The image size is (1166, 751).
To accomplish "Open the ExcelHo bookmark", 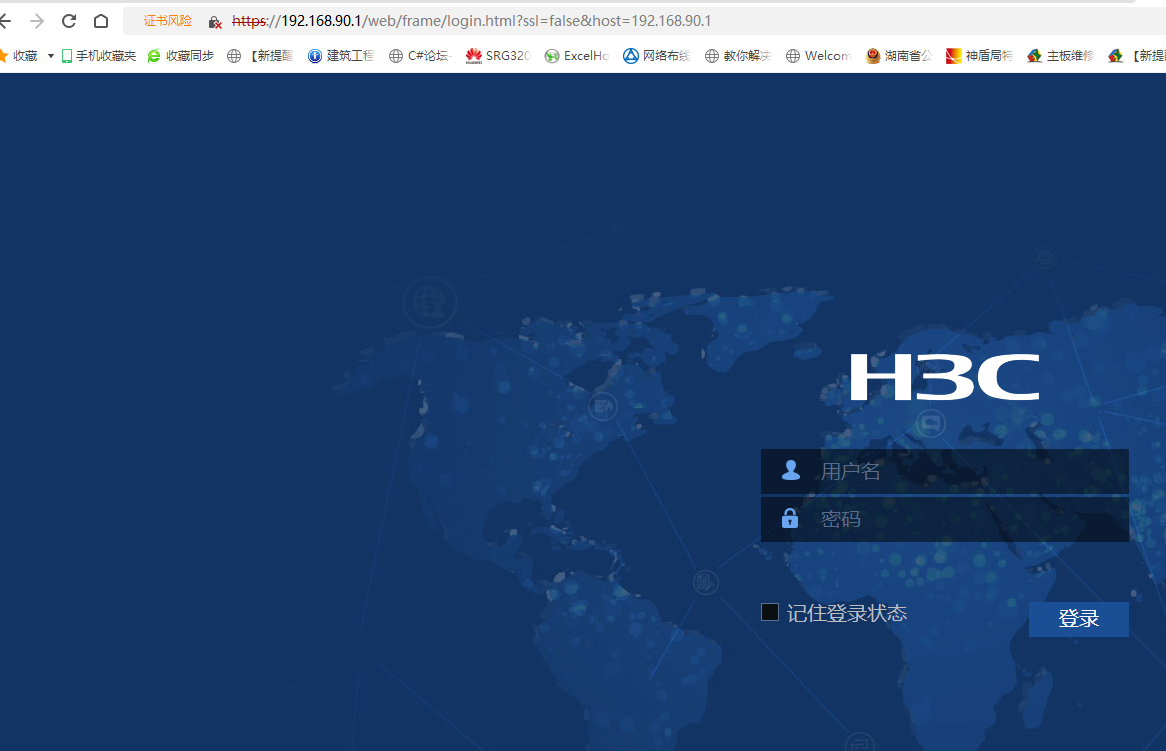I will [577, 56].
